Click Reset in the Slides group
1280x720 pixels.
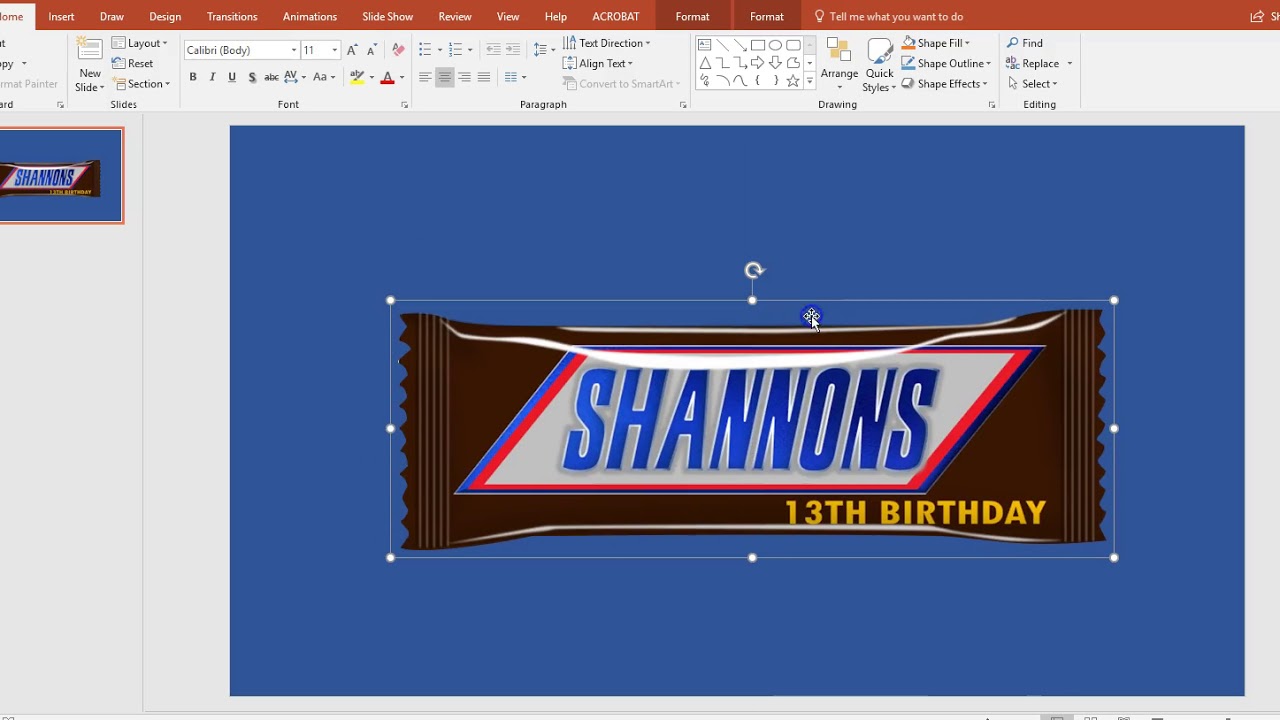[x=132, y=63]
